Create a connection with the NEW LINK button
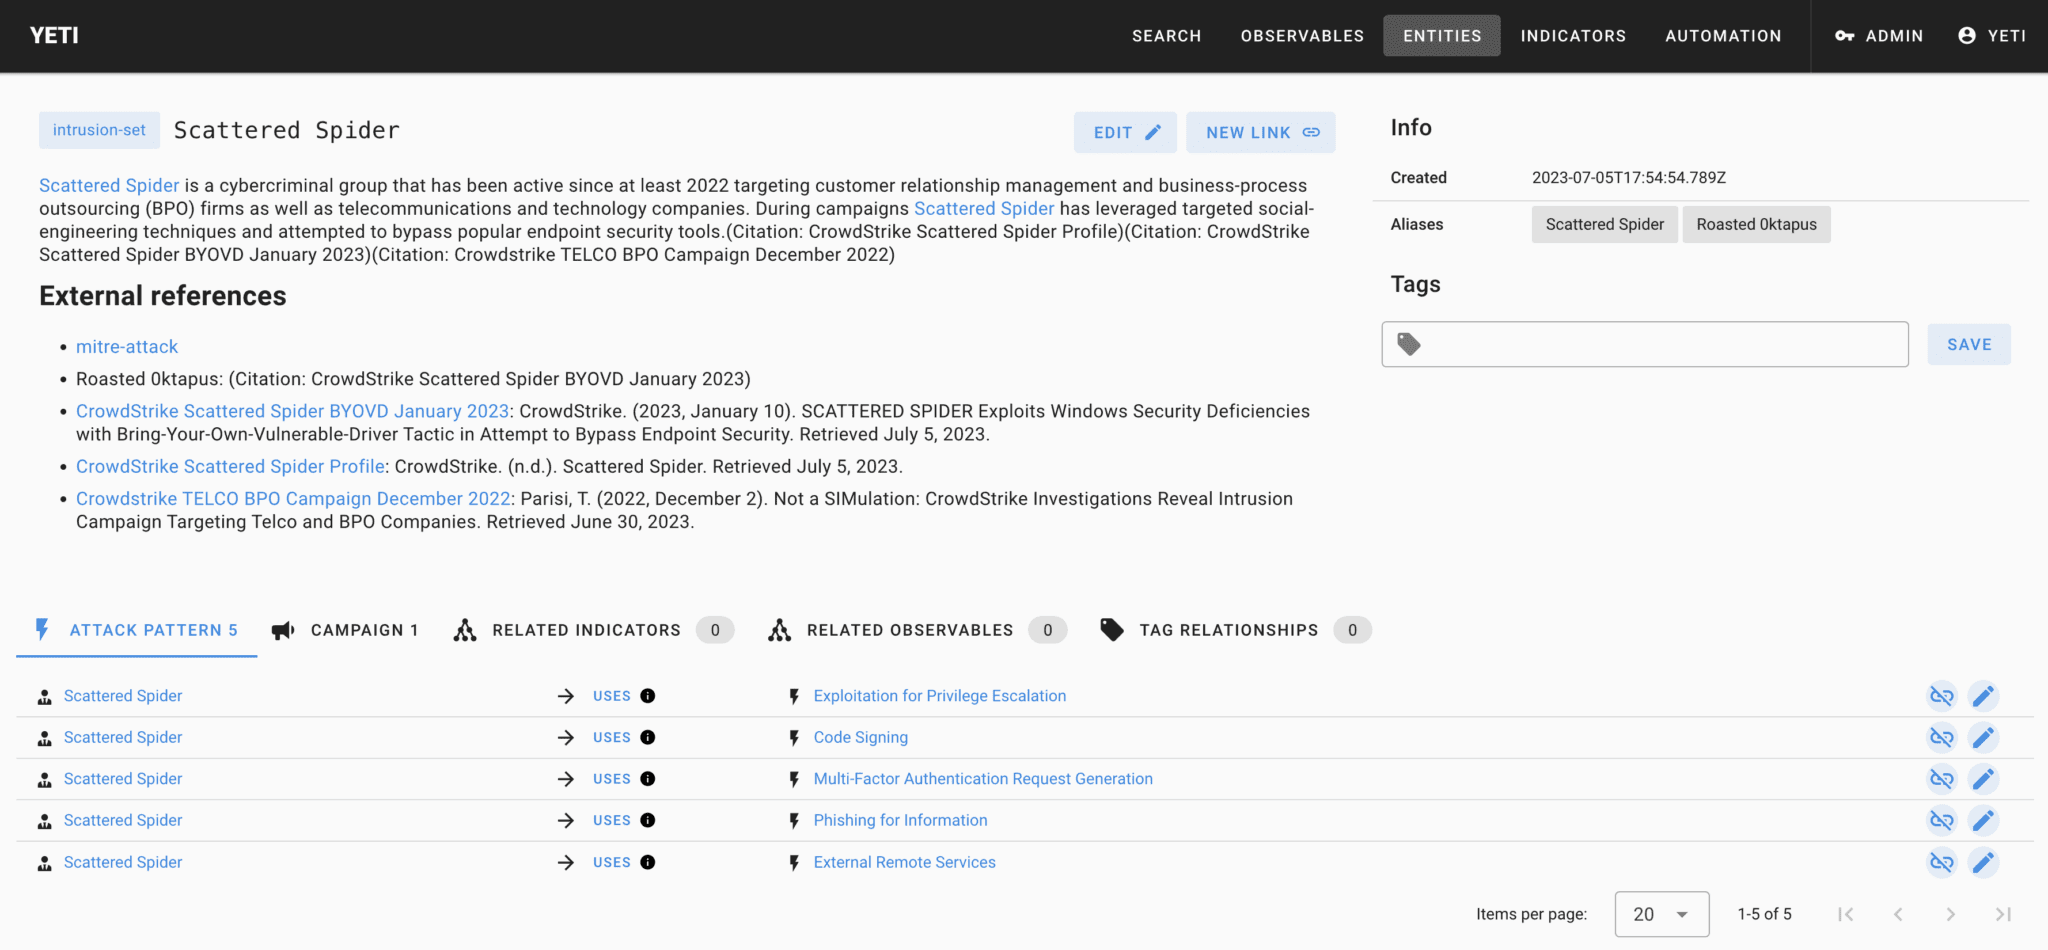 1260,132
